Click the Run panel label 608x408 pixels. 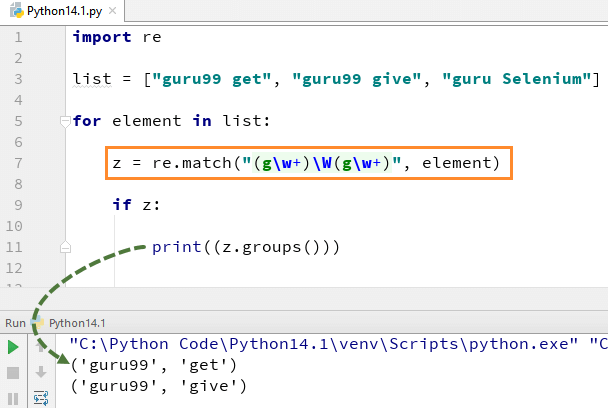tap(15, 323)
